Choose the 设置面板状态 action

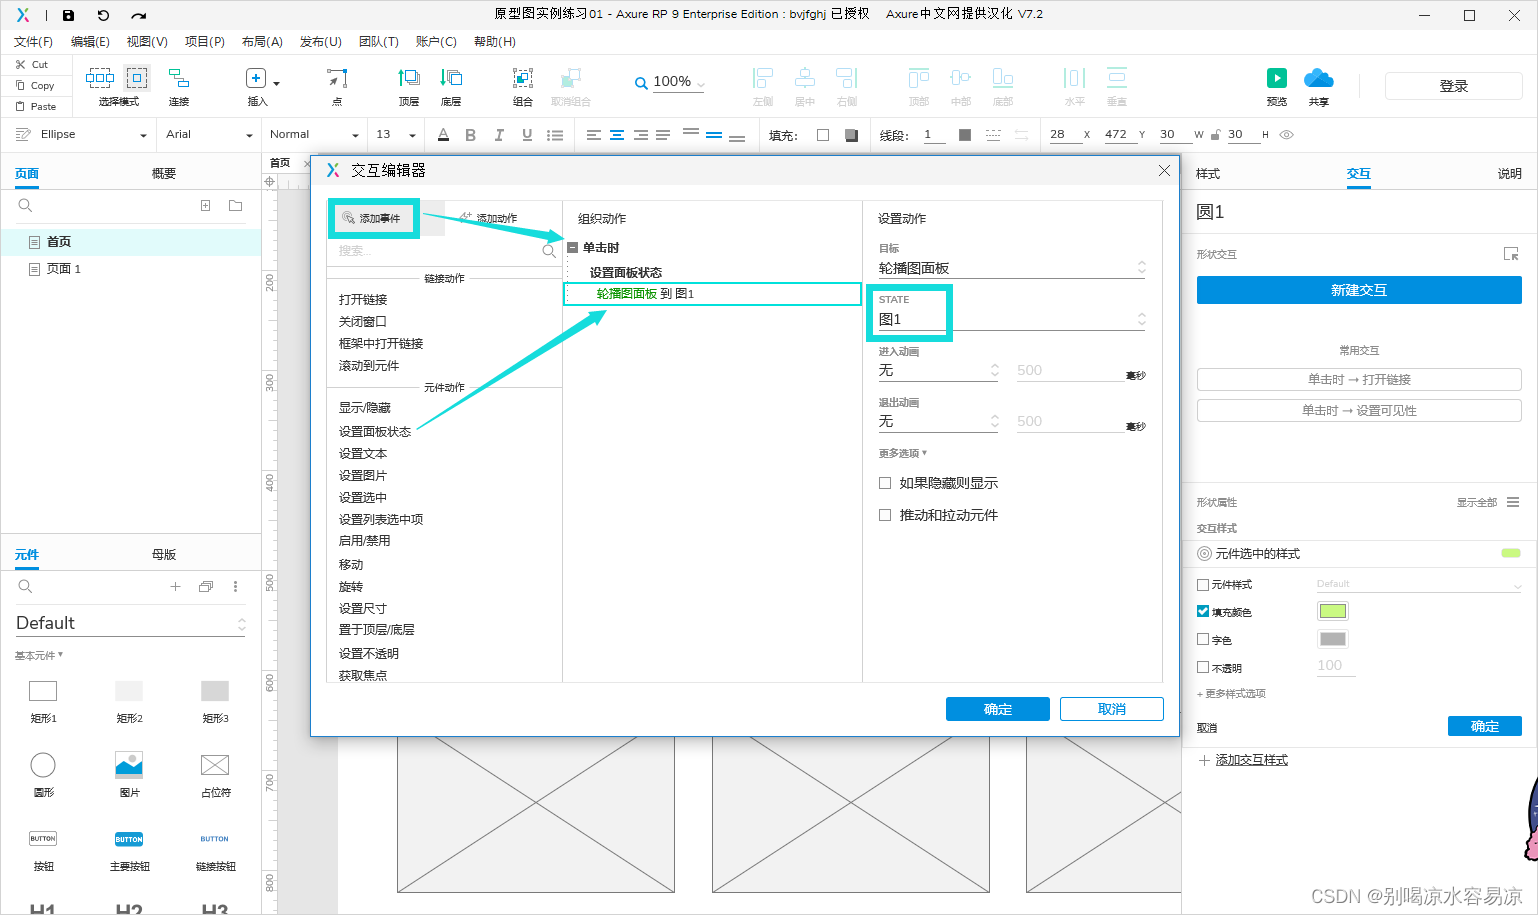coord(375,431)
